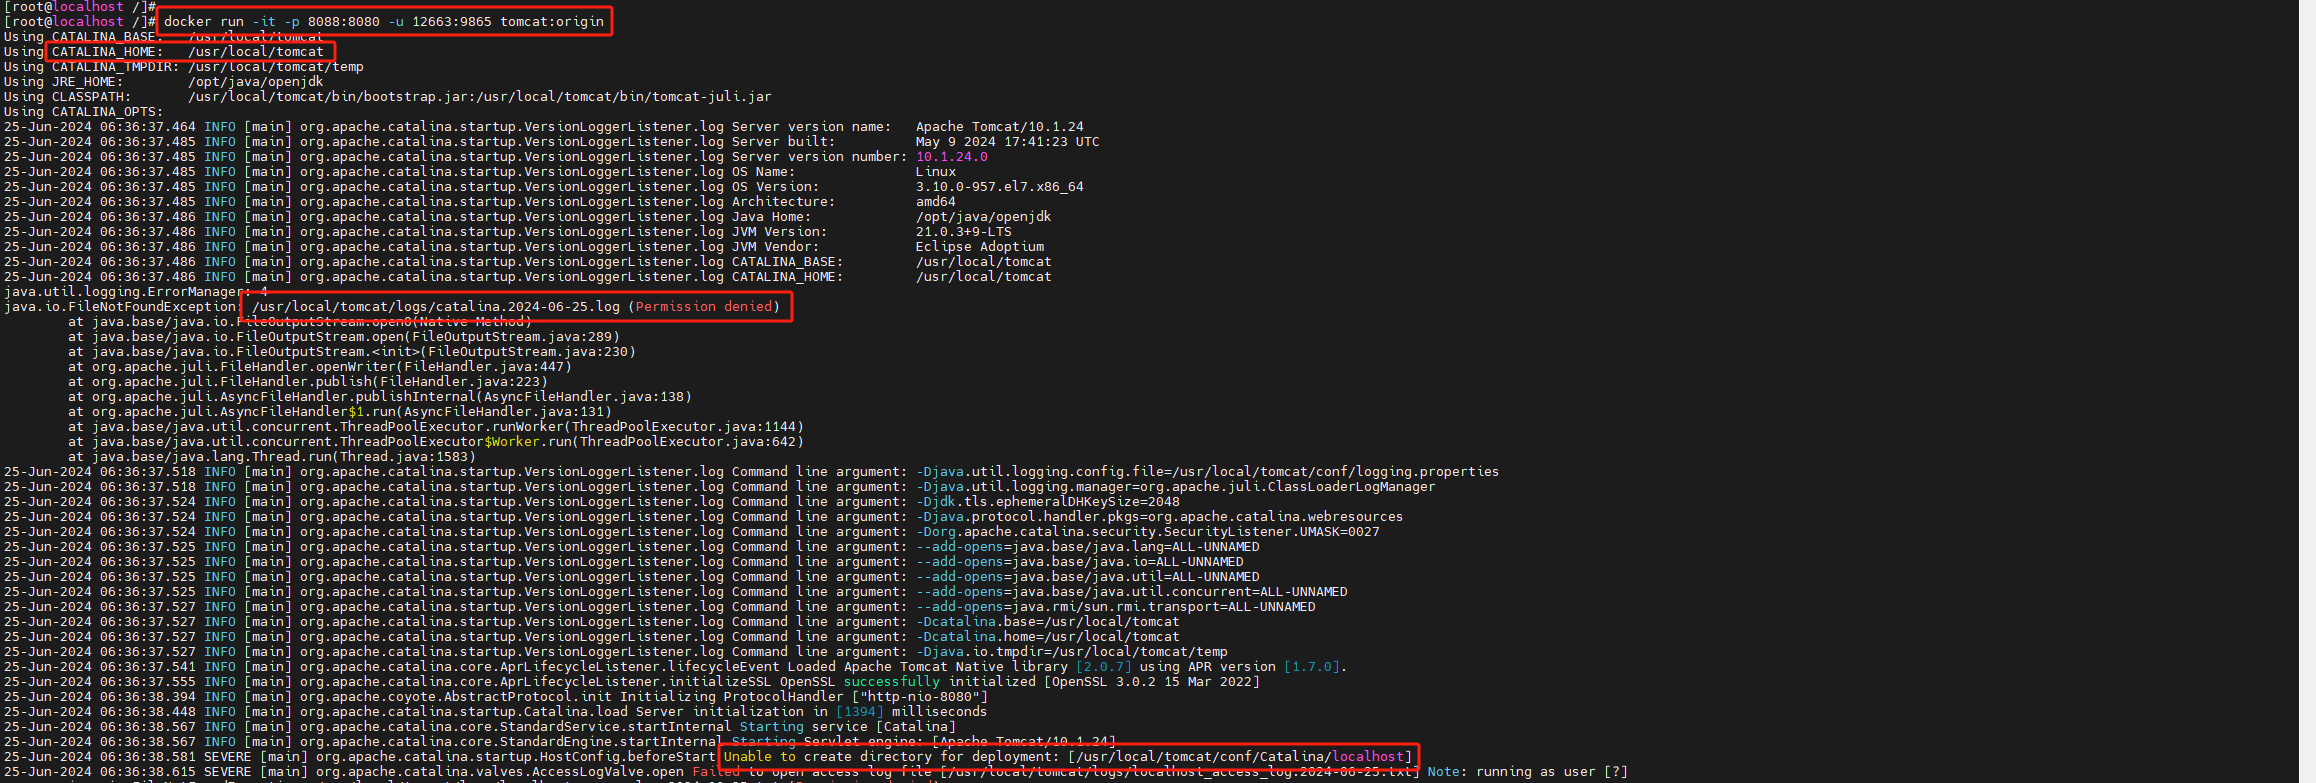This screenshot has height=783, width=2316.
Task: Click the 'Java Home:' log label
Action: pos(772,216)
